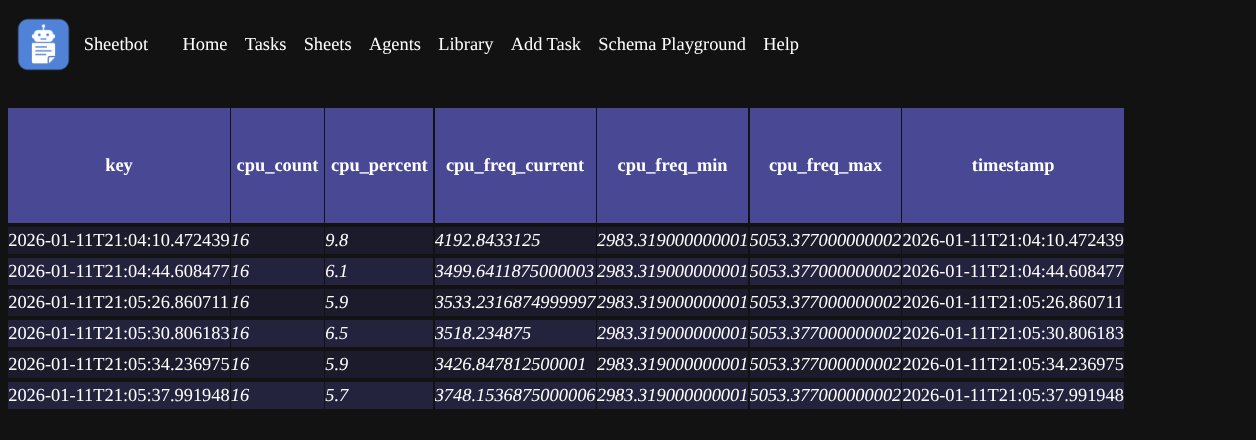Viewport: 1256px width, 440px height.
Task: Open the Agents section
Action: click(x=394, y=44)
